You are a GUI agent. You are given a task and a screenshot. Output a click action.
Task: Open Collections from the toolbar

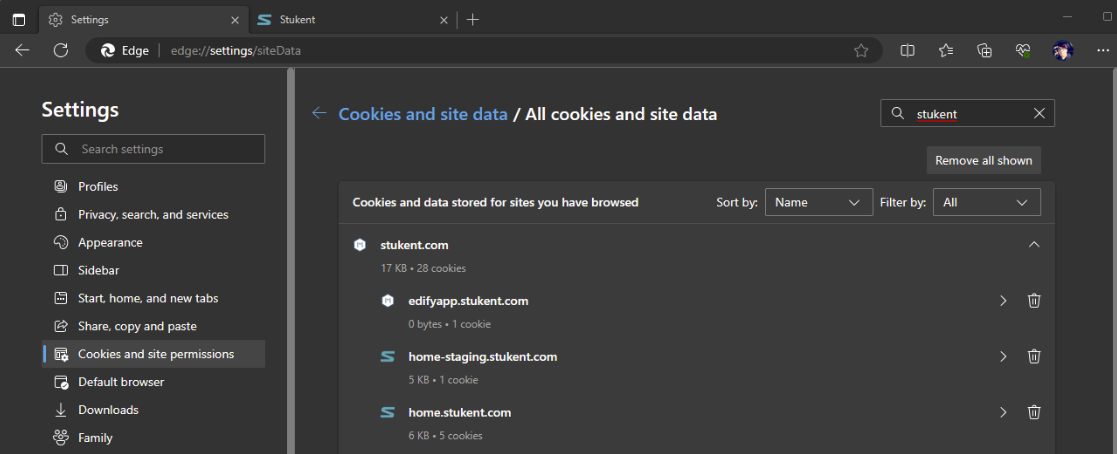point(984,51)
